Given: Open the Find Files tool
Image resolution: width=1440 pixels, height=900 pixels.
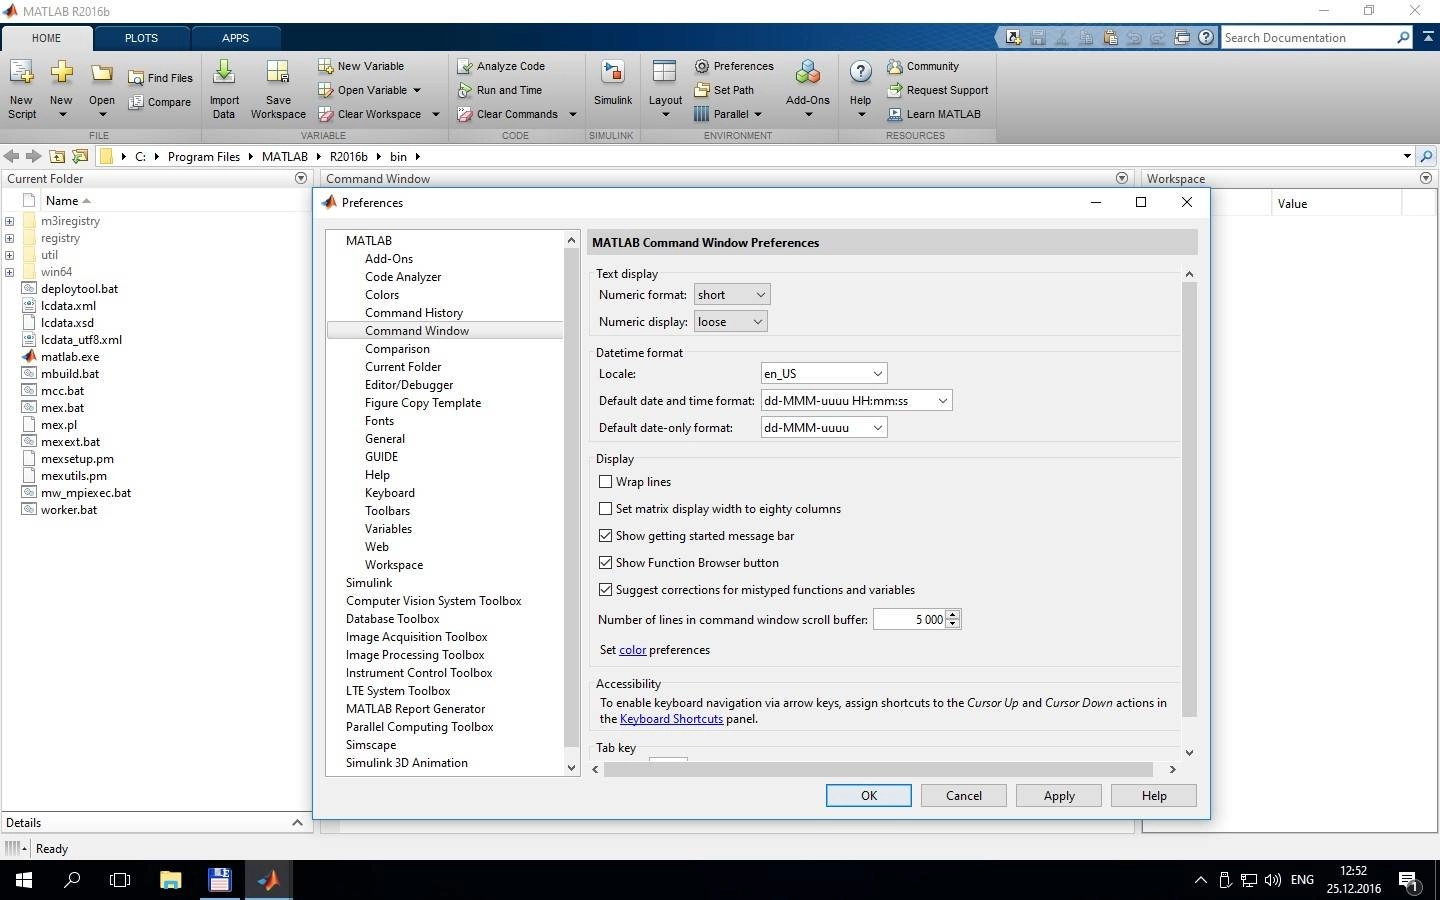Looking at the screenshot, I should click(160, 78).
